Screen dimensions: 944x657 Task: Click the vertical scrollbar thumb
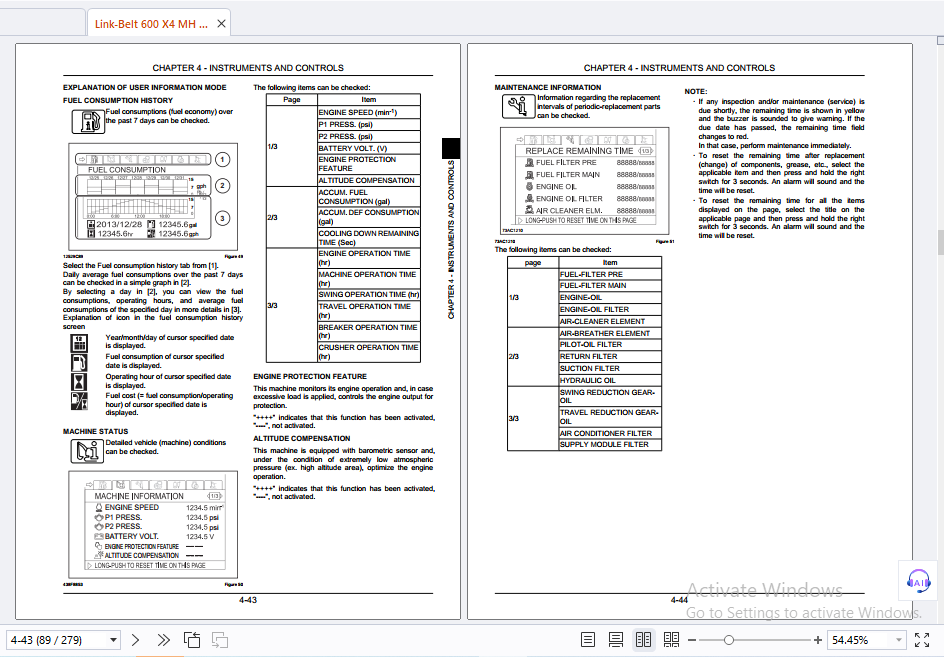coord(940,243)
